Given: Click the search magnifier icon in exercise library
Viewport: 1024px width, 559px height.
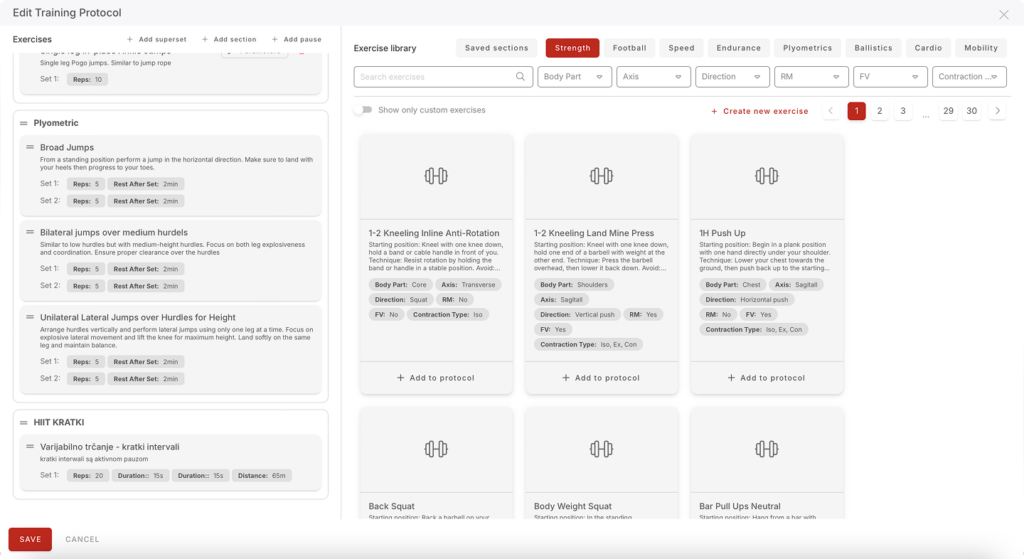Looking at the screenshot, I should tap(520, 77).
